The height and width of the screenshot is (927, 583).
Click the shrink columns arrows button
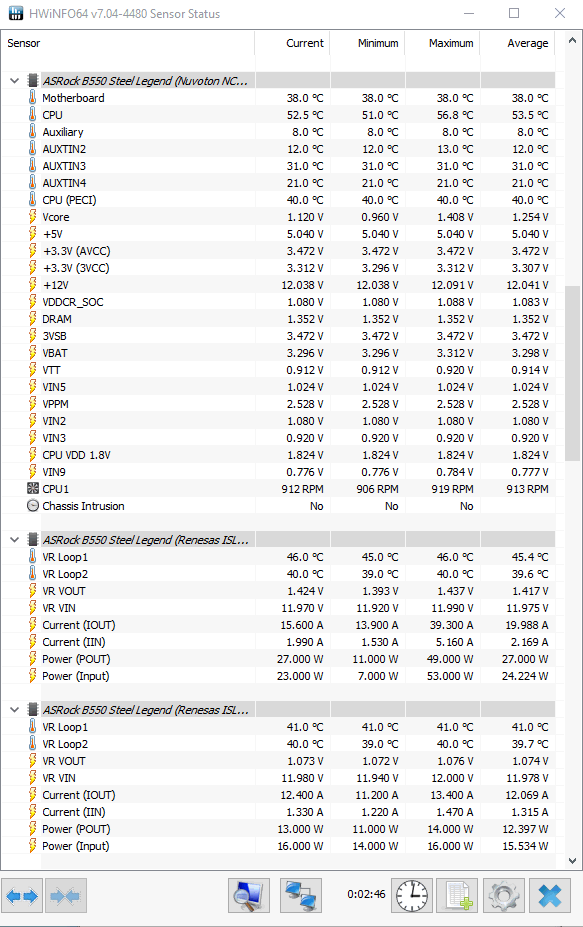pyautogui.click(x=65, y=895)
